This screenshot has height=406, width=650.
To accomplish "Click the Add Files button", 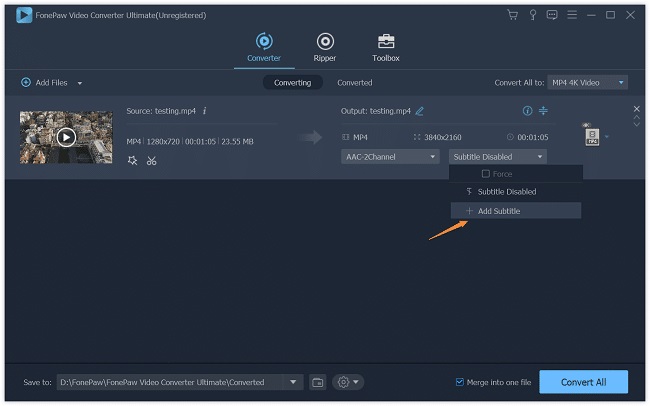I will [x=44, y=83].
